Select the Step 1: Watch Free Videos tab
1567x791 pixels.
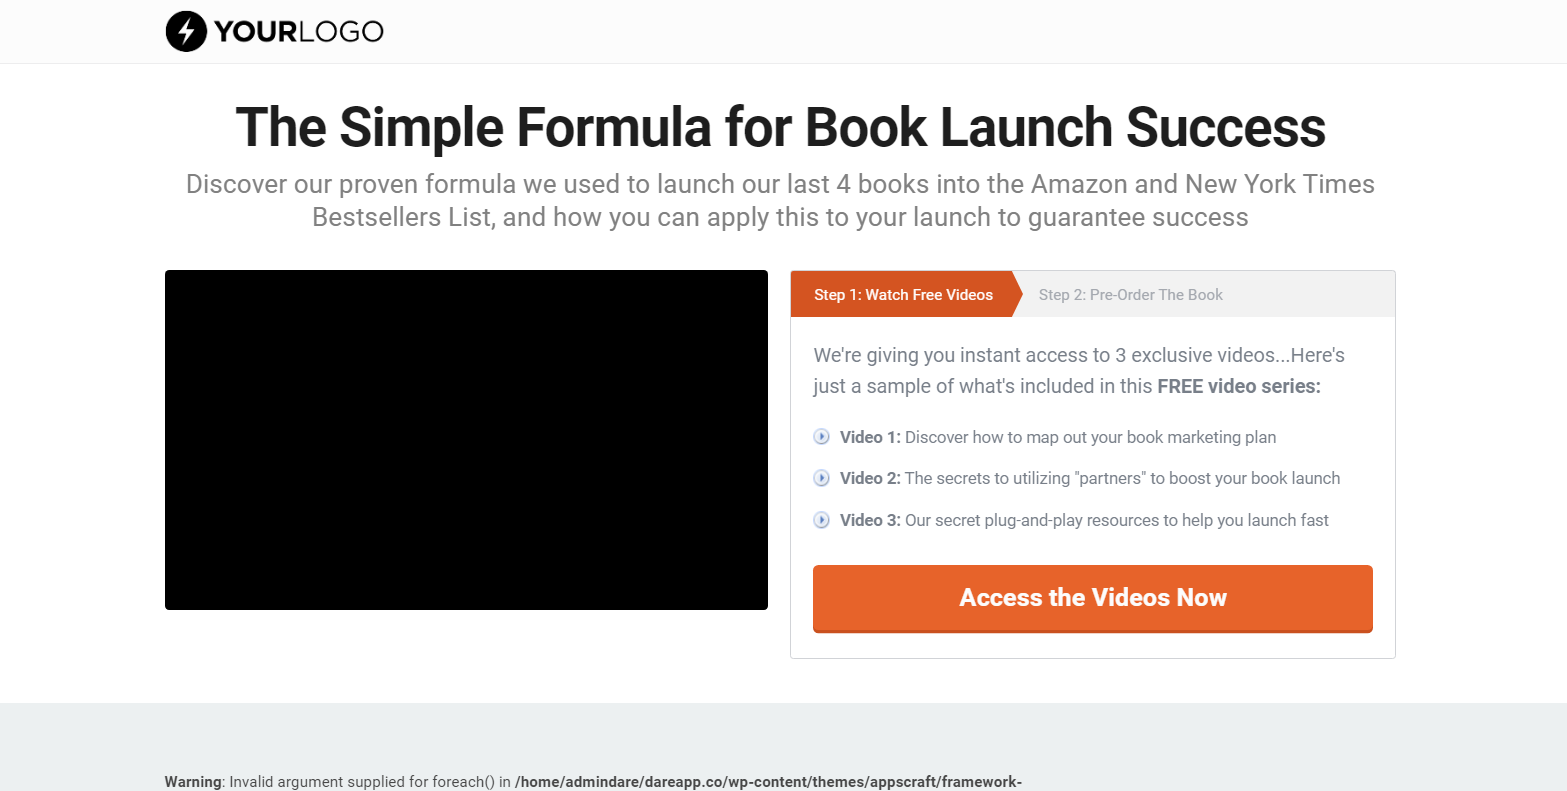click(903, 294)
